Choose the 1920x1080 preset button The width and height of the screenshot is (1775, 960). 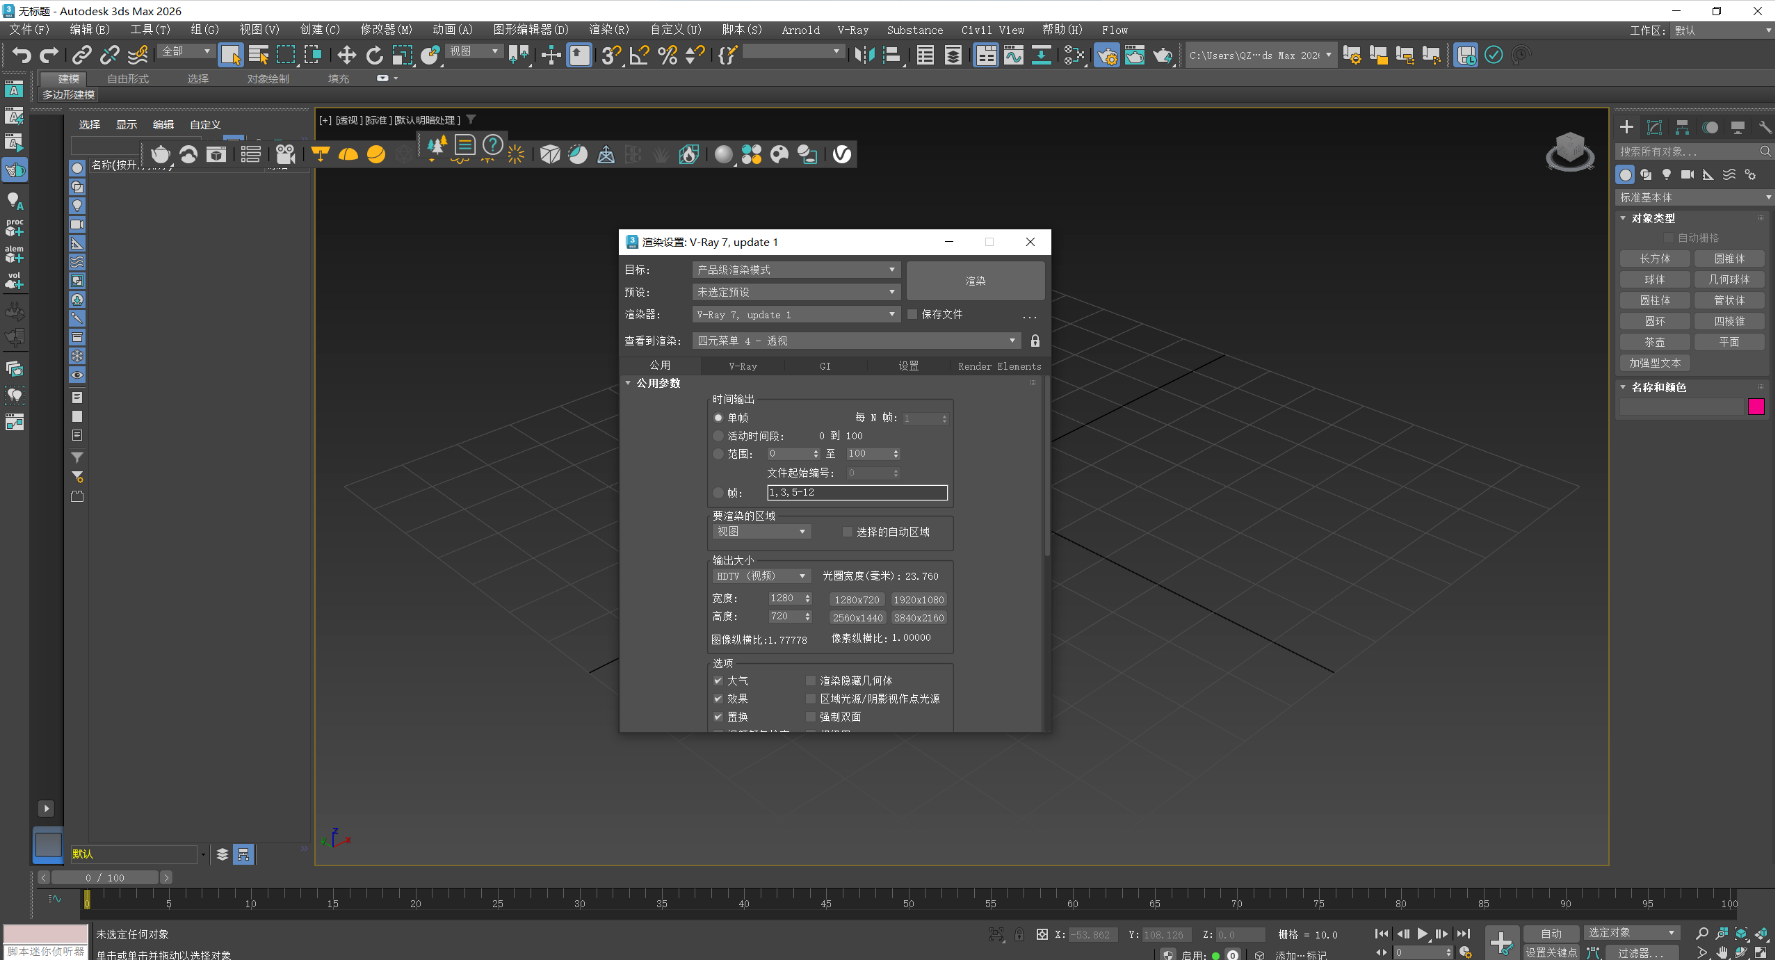(919, 600)
